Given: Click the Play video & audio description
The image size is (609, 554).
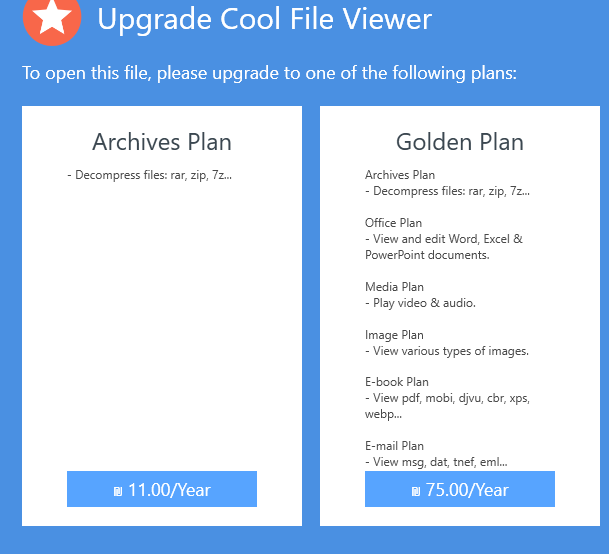Looking at the screenshot, I should (x=420, y=303).
